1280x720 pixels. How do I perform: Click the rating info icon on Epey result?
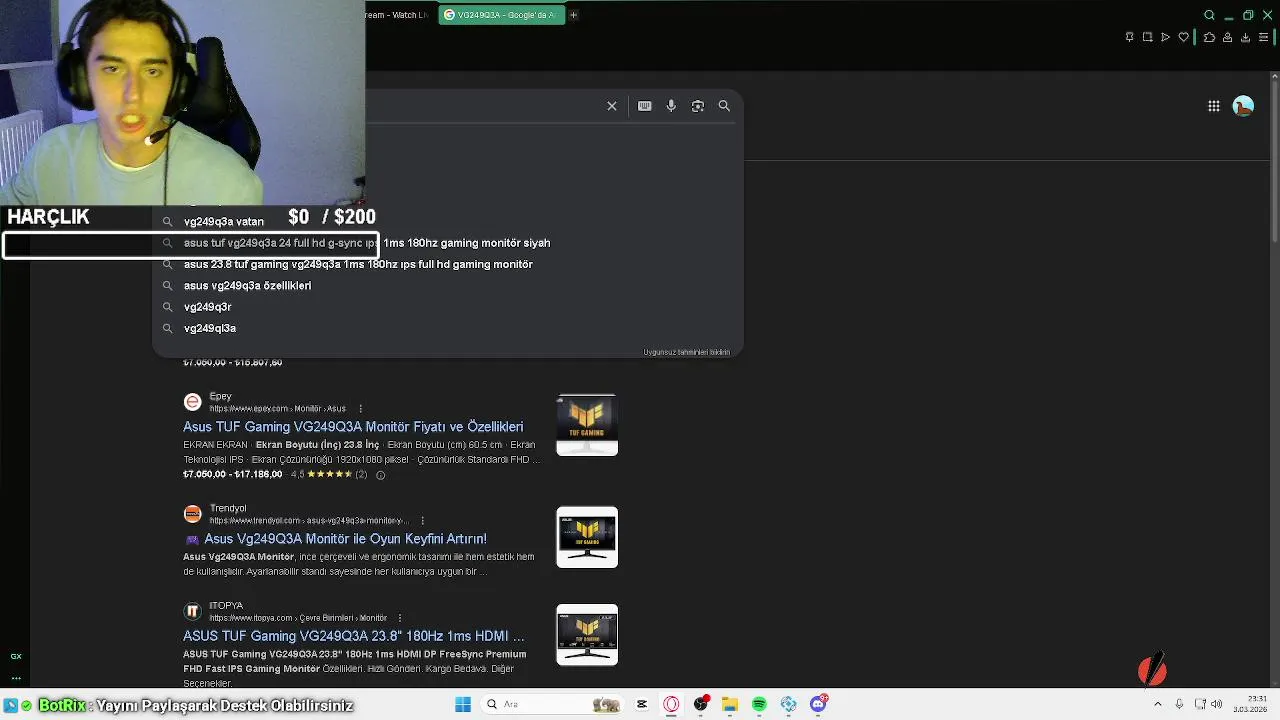(380, 475)
